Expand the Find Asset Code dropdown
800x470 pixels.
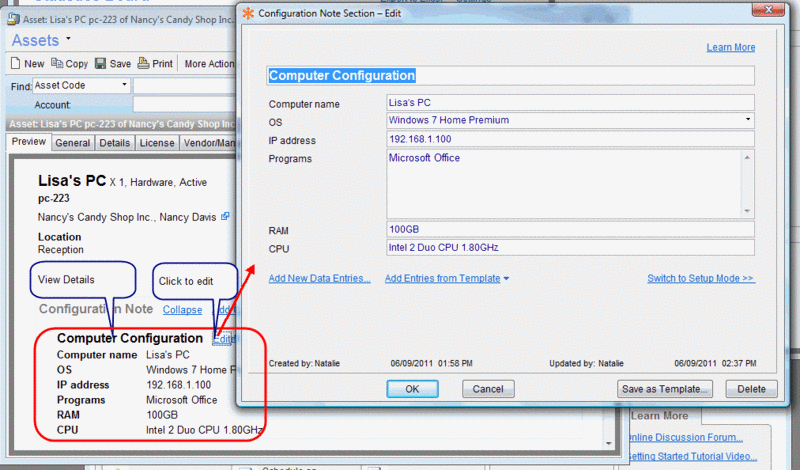125,86
